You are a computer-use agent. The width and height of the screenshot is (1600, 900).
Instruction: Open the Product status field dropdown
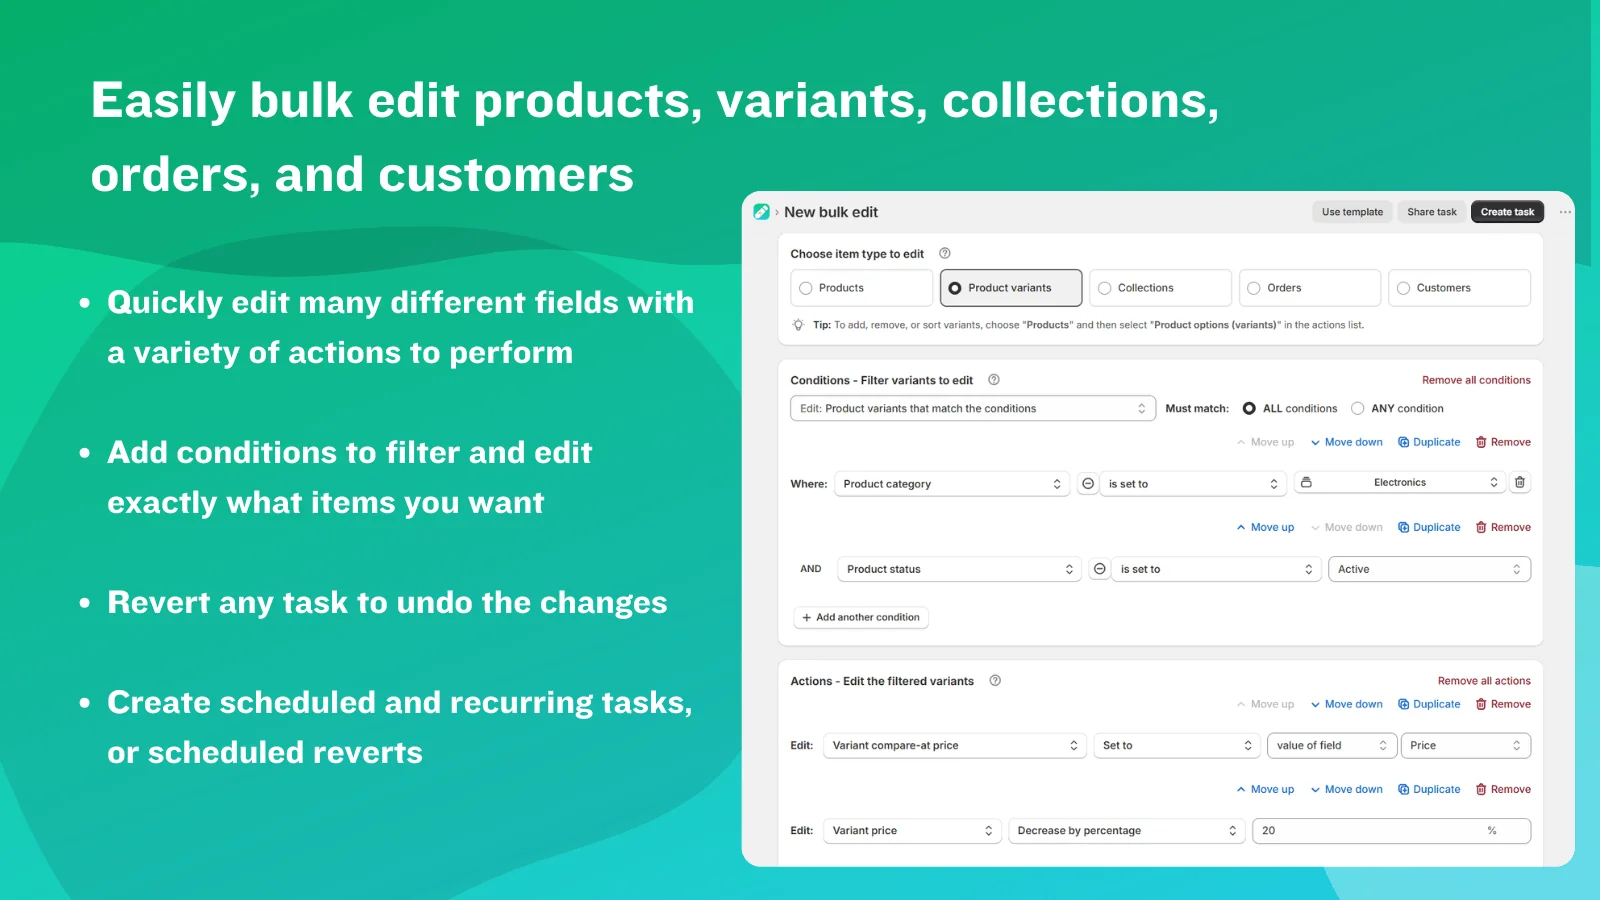959,569
